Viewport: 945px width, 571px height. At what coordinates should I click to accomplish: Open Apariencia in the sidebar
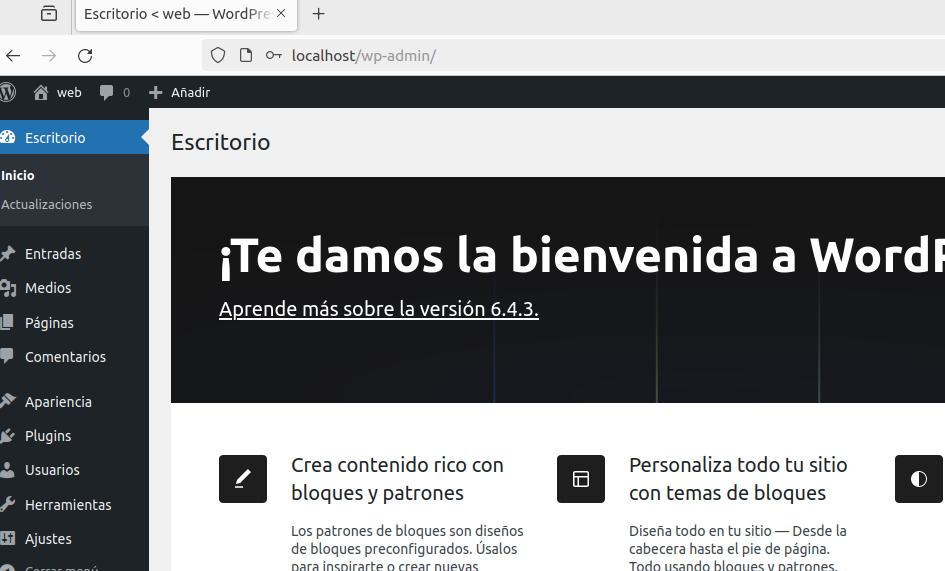58,402
